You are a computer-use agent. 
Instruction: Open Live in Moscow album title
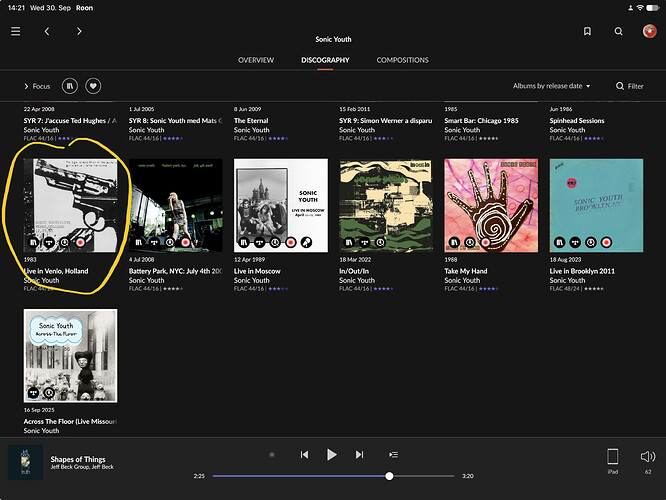(257, 271)
